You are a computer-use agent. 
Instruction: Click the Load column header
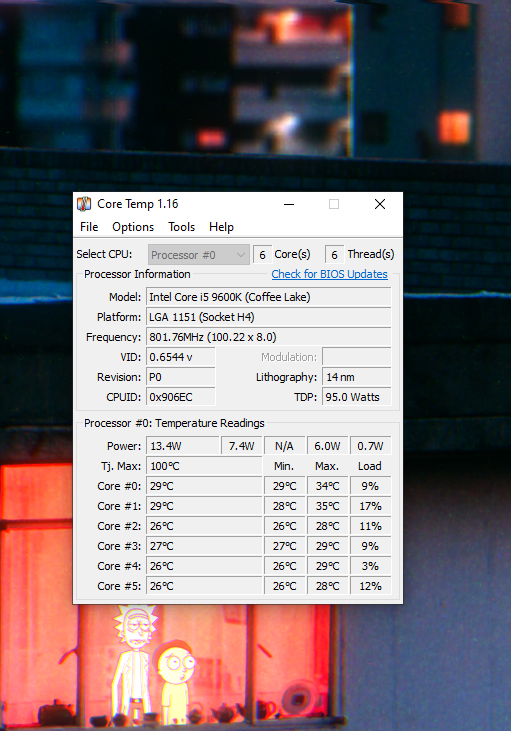pos(370,466)
